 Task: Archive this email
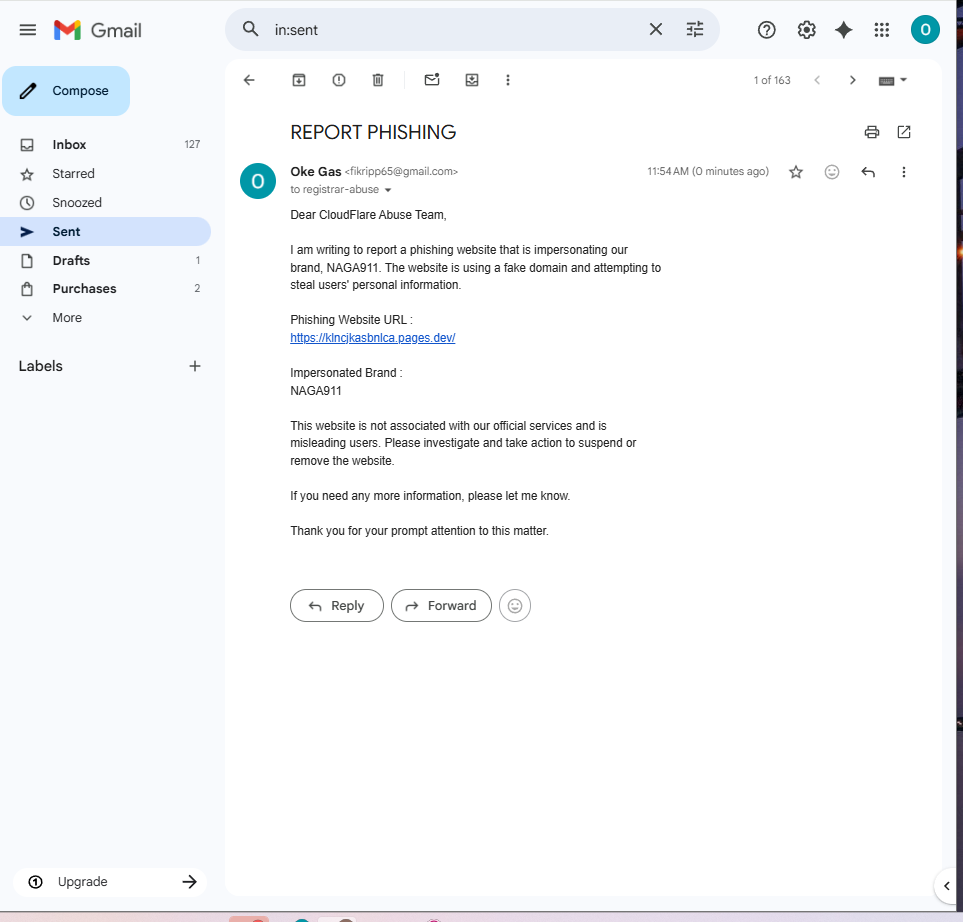[x=299, y=80]
